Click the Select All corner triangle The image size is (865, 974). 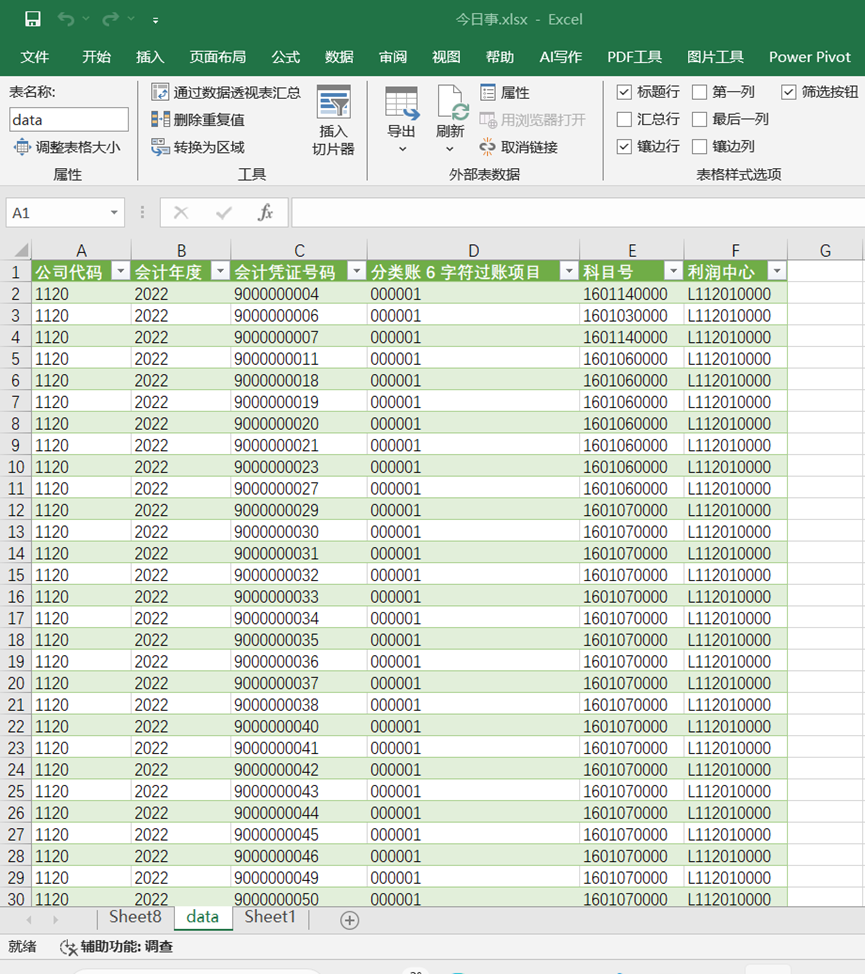(x=20, y=250)
